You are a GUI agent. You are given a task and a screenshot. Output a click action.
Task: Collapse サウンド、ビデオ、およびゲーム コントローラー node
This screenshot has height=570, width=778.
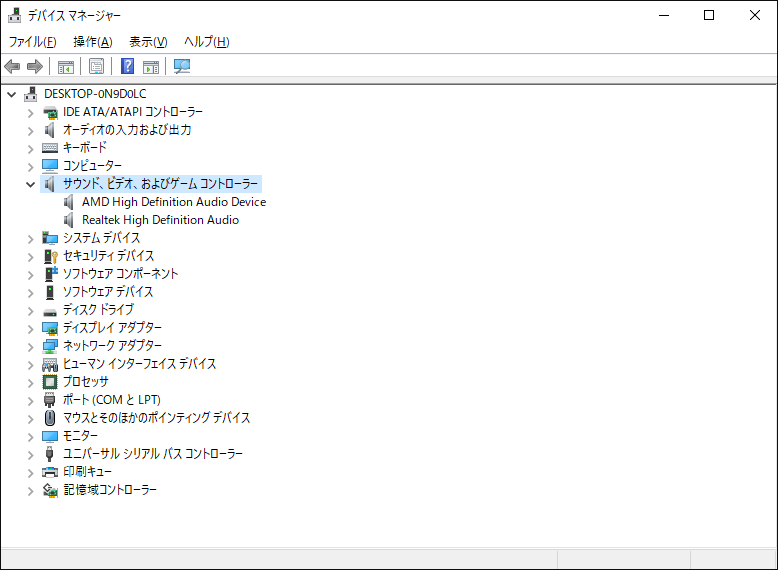point(31,185)
